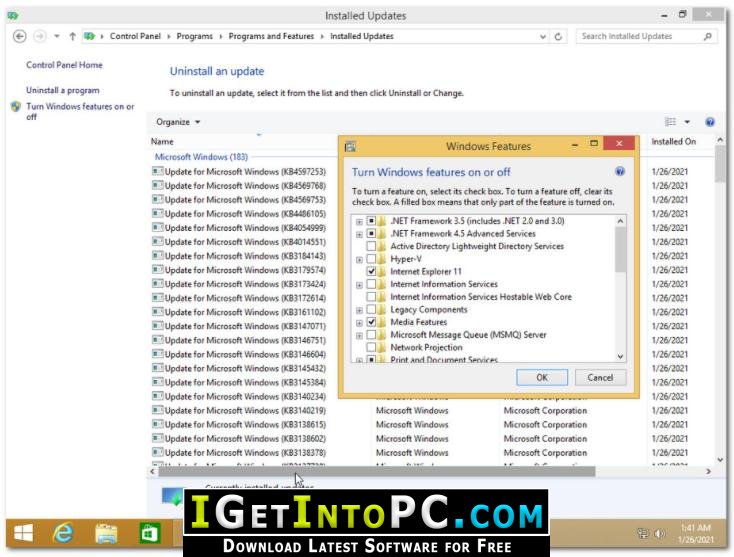Click the search magnifier icon

(x=707, y=36)
